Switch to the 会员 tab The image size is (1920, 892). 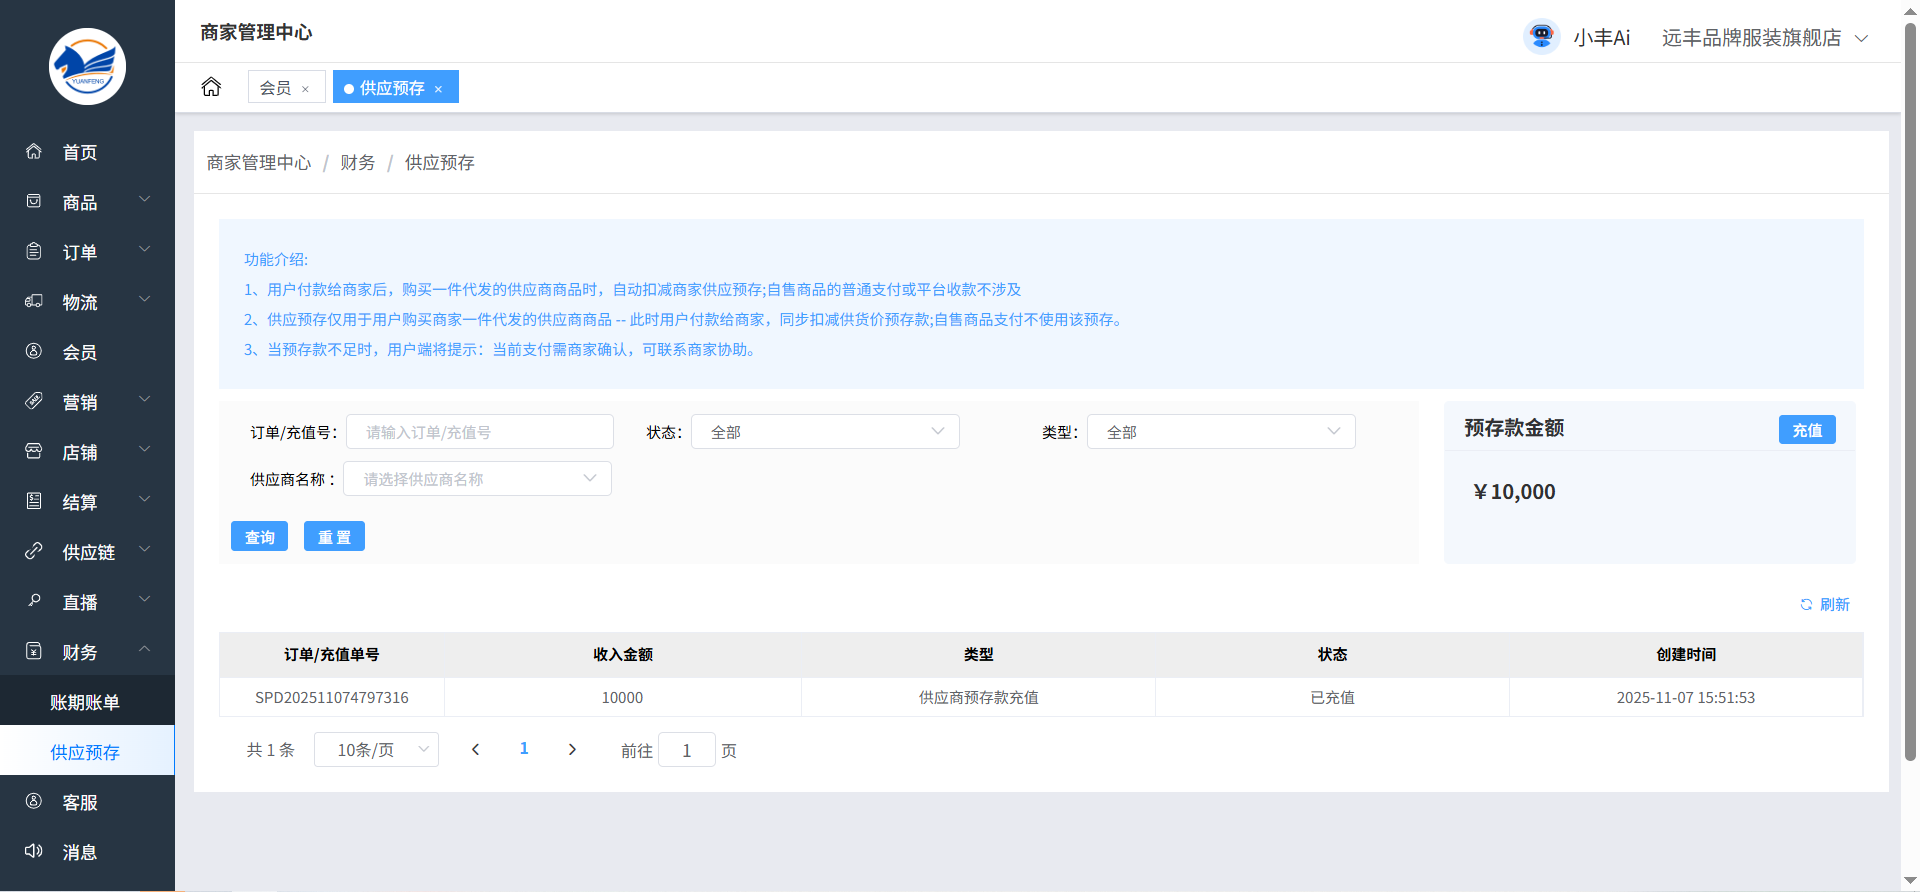tap(276, 88)
